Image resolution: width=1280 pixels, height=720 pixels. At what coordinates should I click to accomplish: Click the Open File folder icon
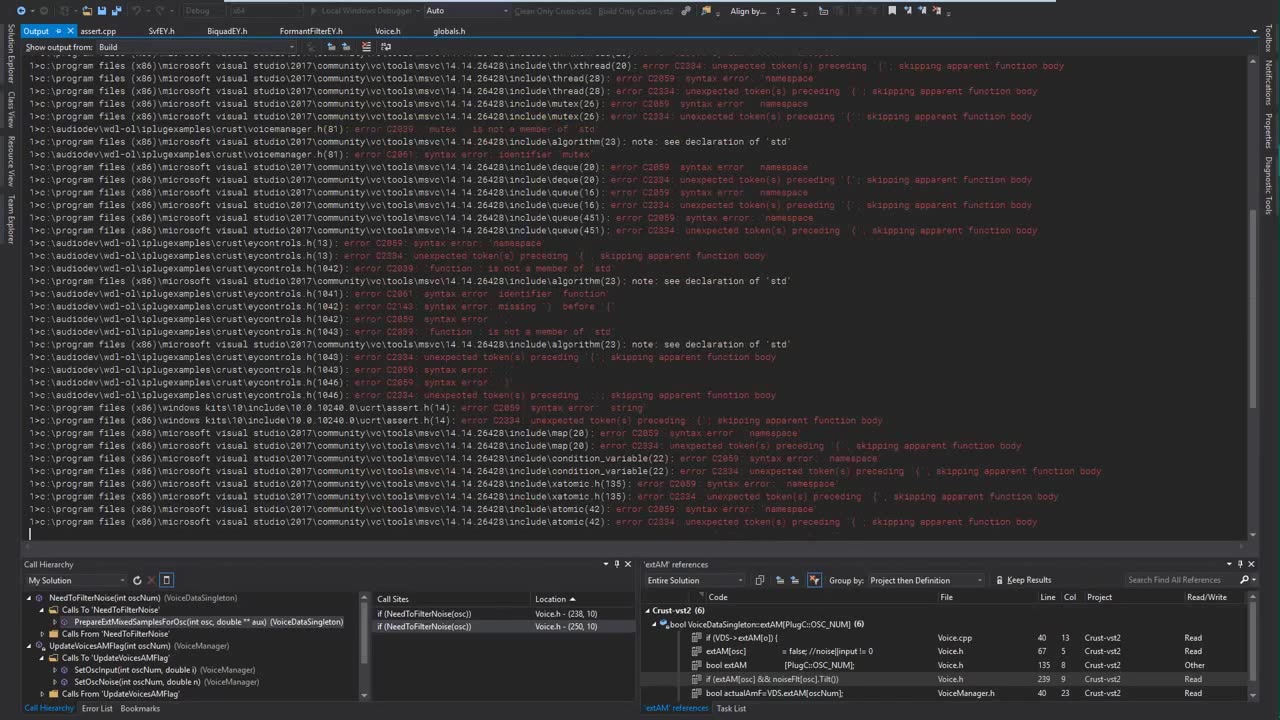[x=87, y=11]
